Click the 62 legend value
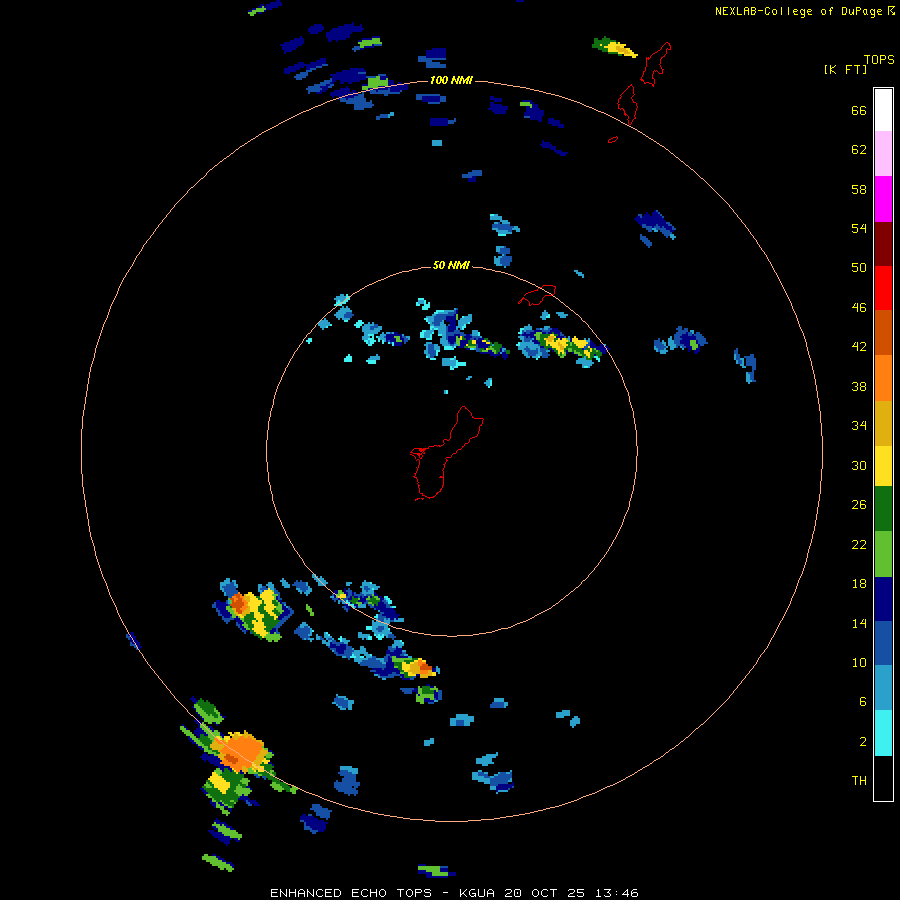The height and width of the screenshot is (900, 900). (859, 150)
